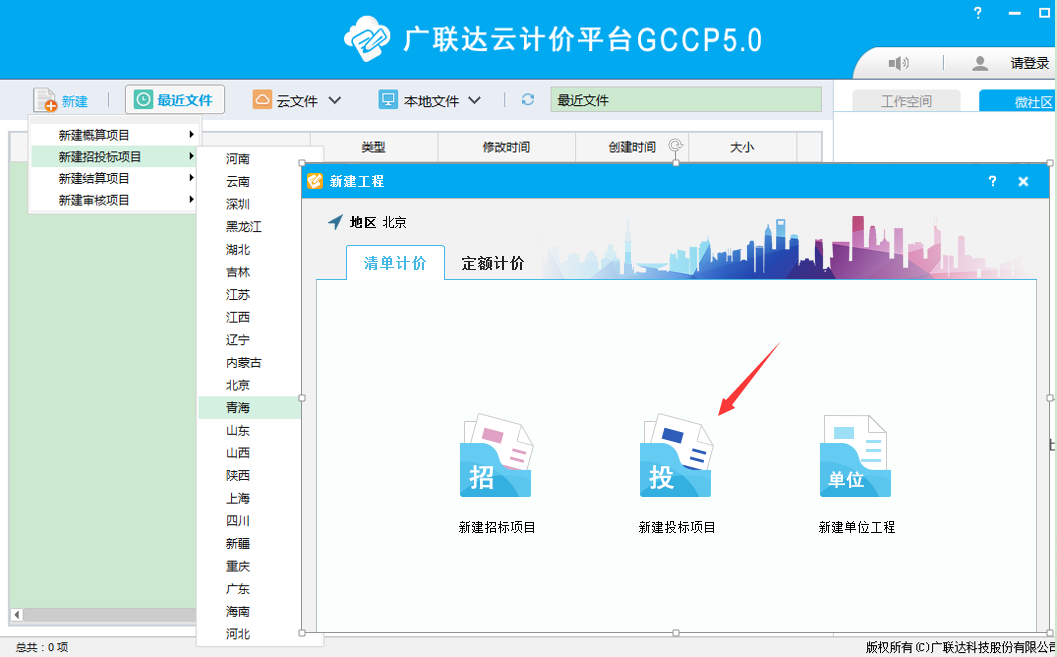Image resolution: width=1057 pixels, height=657 pixels.
Task: Click the 修改时间 column header
Action: click(x=506, y=147)
